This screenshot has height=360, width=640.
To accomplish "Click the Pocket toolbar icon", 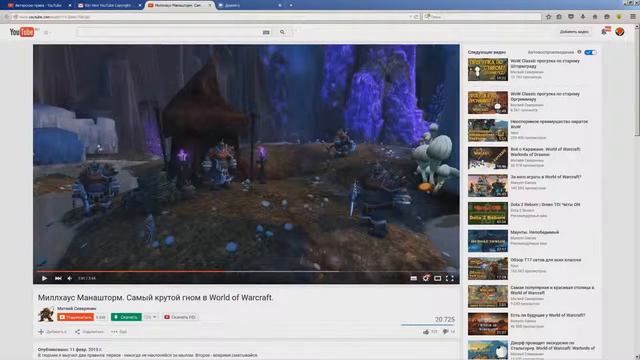I will 571,17.
